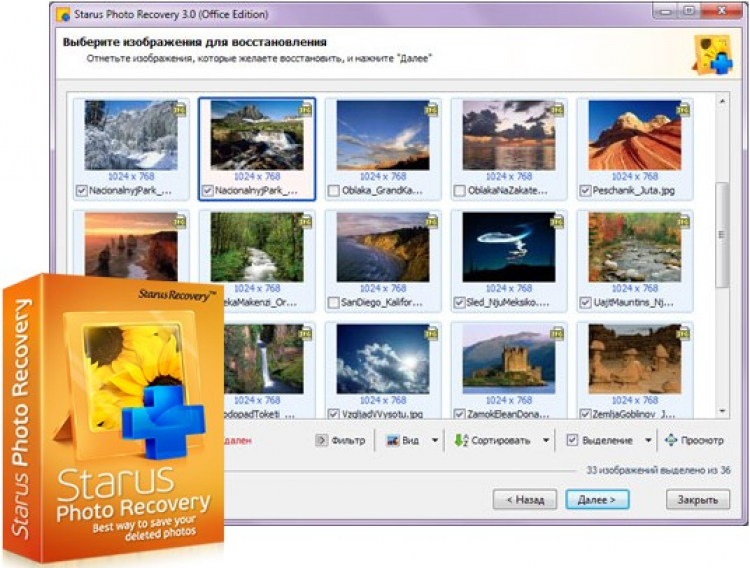Screen dimensions: 750x568
Task: Select the VzgljadVVysotu.jpg clouds thumbnail
Action: pos(383,359)
